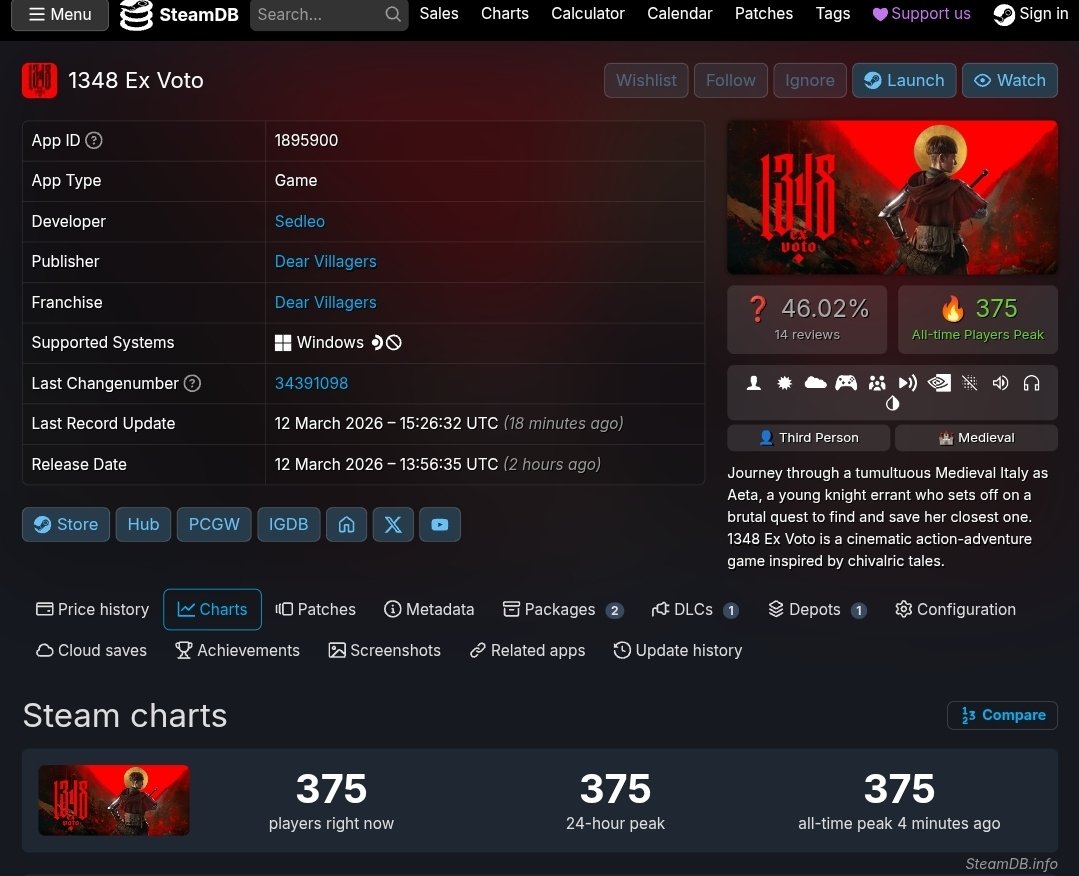
Task: Click the half-filled contrast circle icon
Action: pos(893,403)
